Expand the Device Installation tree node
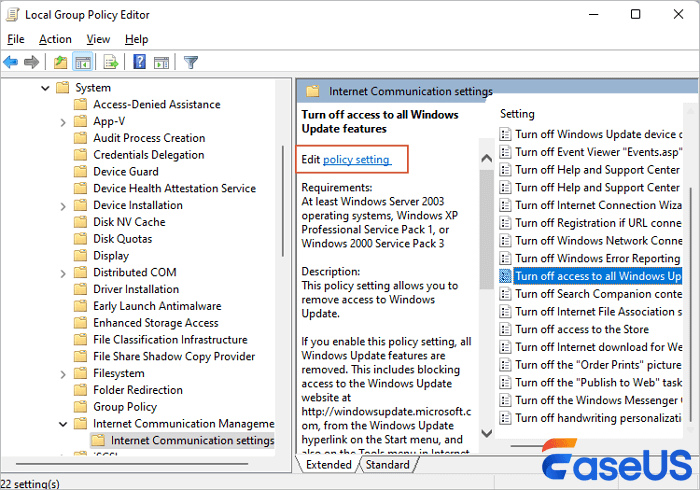Image resolution: width=700 pixels, height=490 pixels. pyautogui.click(x=64, y=206)
